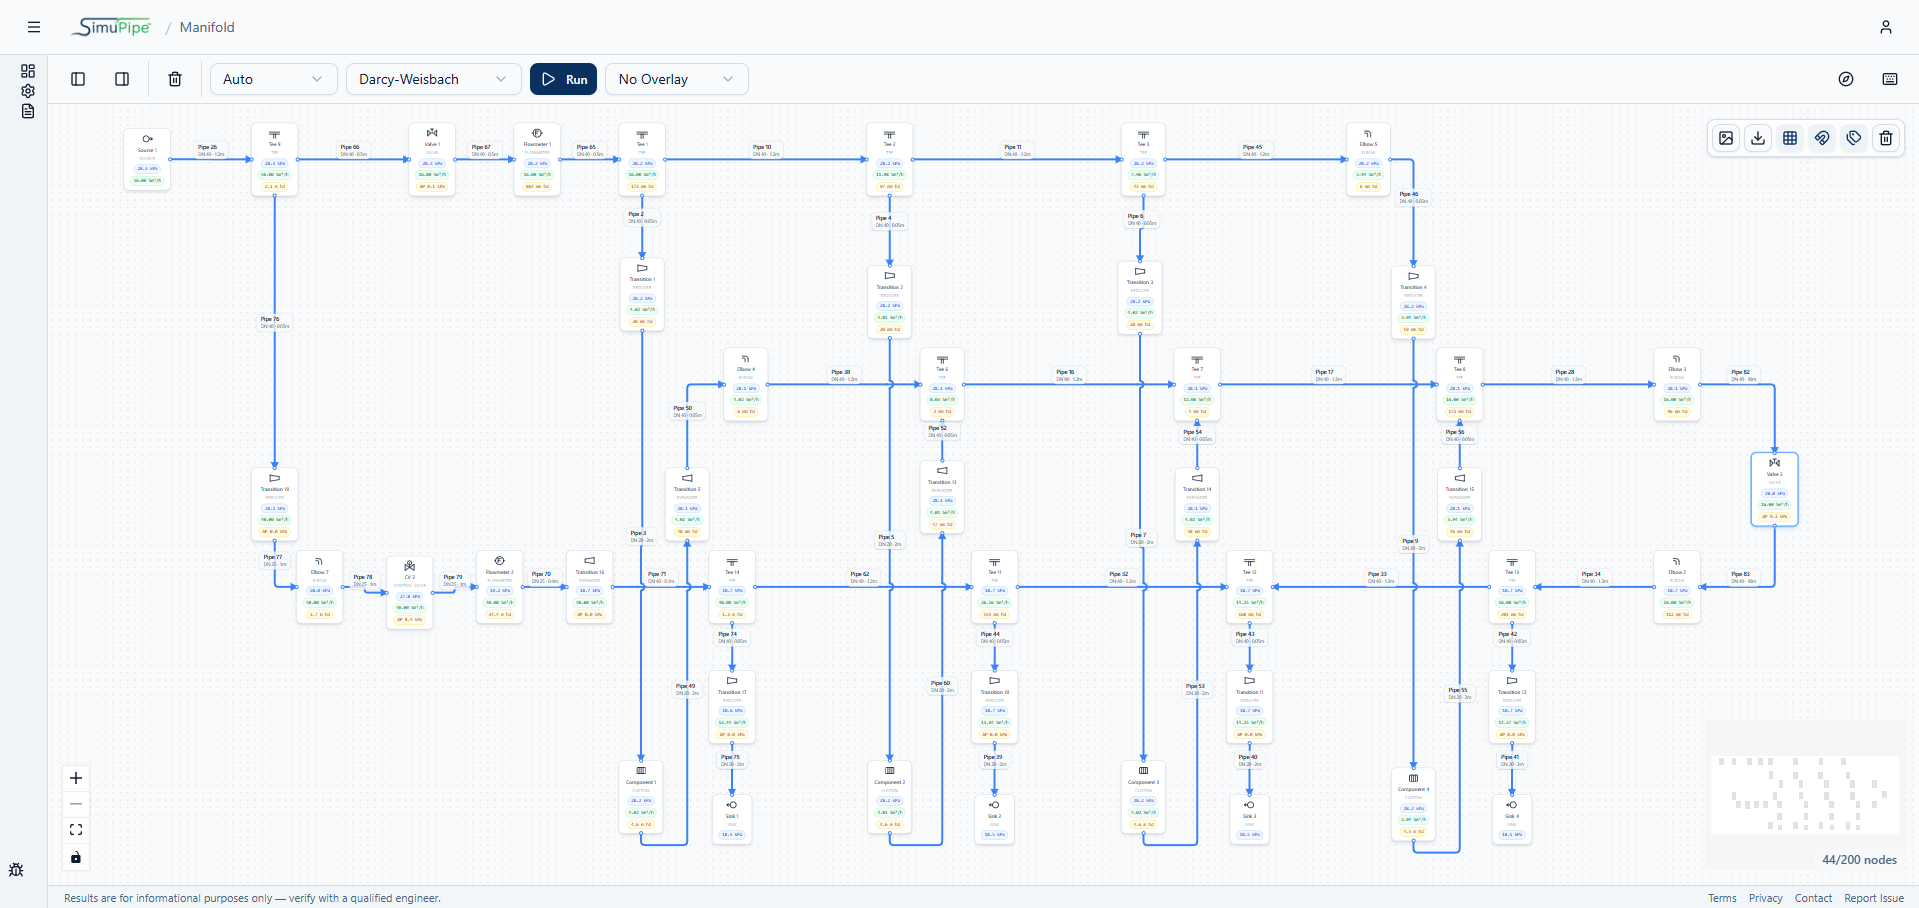Export canvas as image
The image size is (1919, 908).
click(x=1726, y=138)
